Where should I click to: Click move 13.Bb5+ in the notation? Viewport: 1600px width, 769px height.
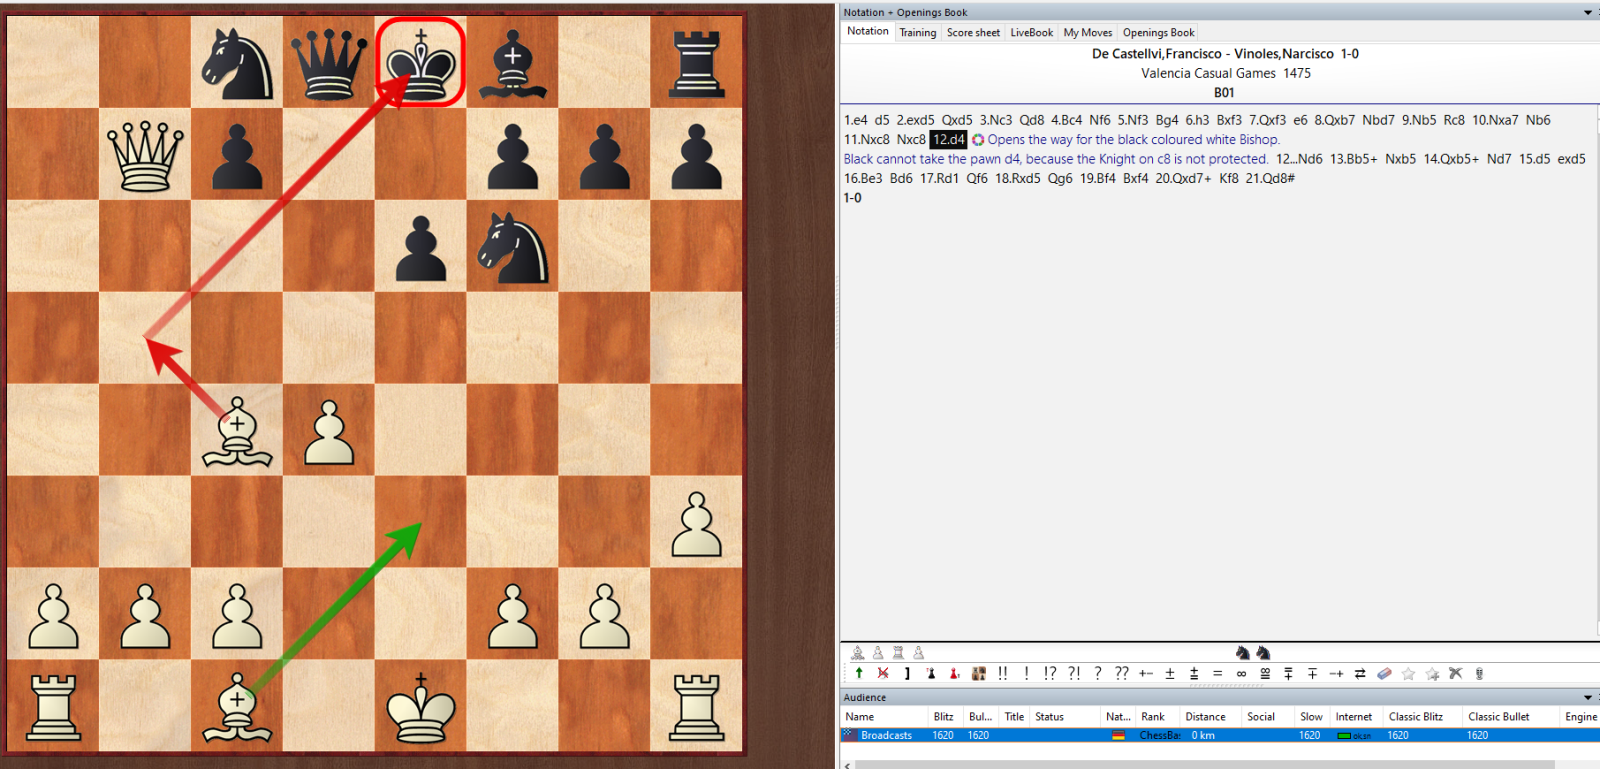(x=1353, y=159)
